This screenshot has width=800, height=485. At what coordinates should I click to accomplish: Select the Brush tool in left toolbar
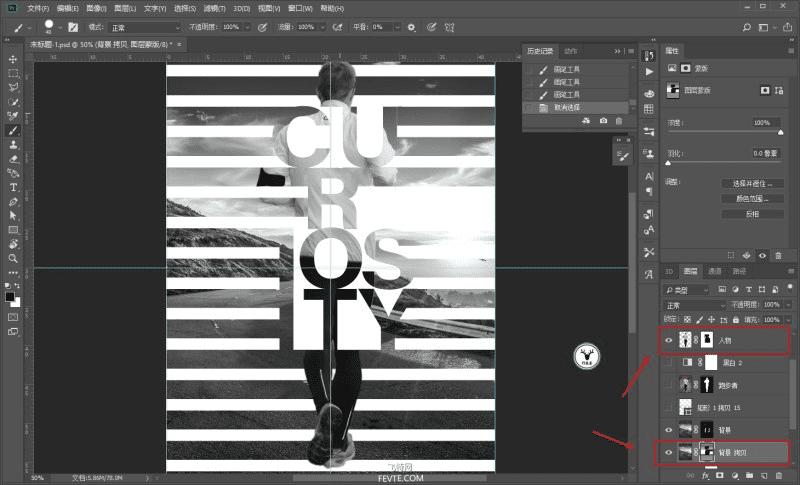(13, 131)
